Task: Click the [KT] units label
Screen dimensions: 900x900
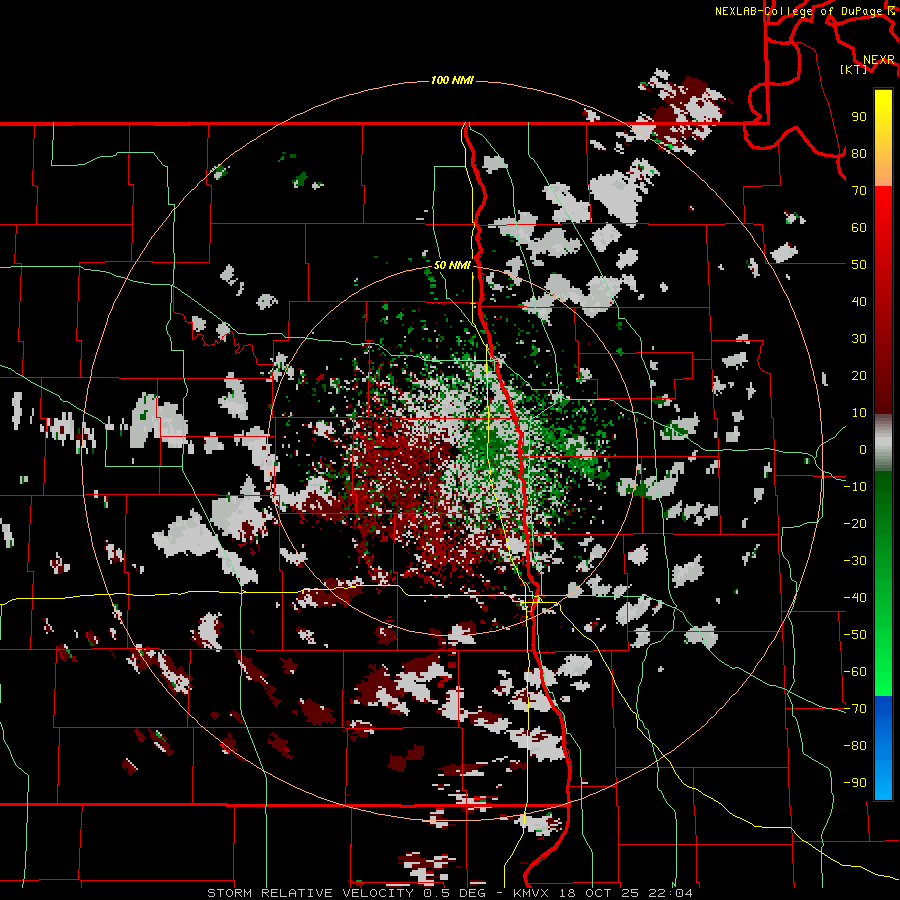Action: coord(854,69)
